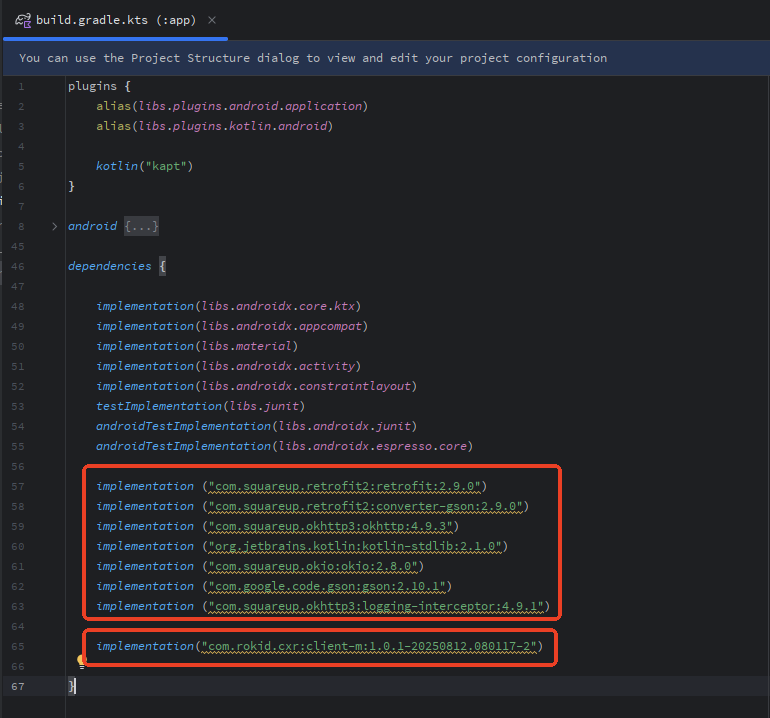Image resolution: width=770 pixels, height=718 pixels.
Task: Click the plugins { line
Action: 99,86
